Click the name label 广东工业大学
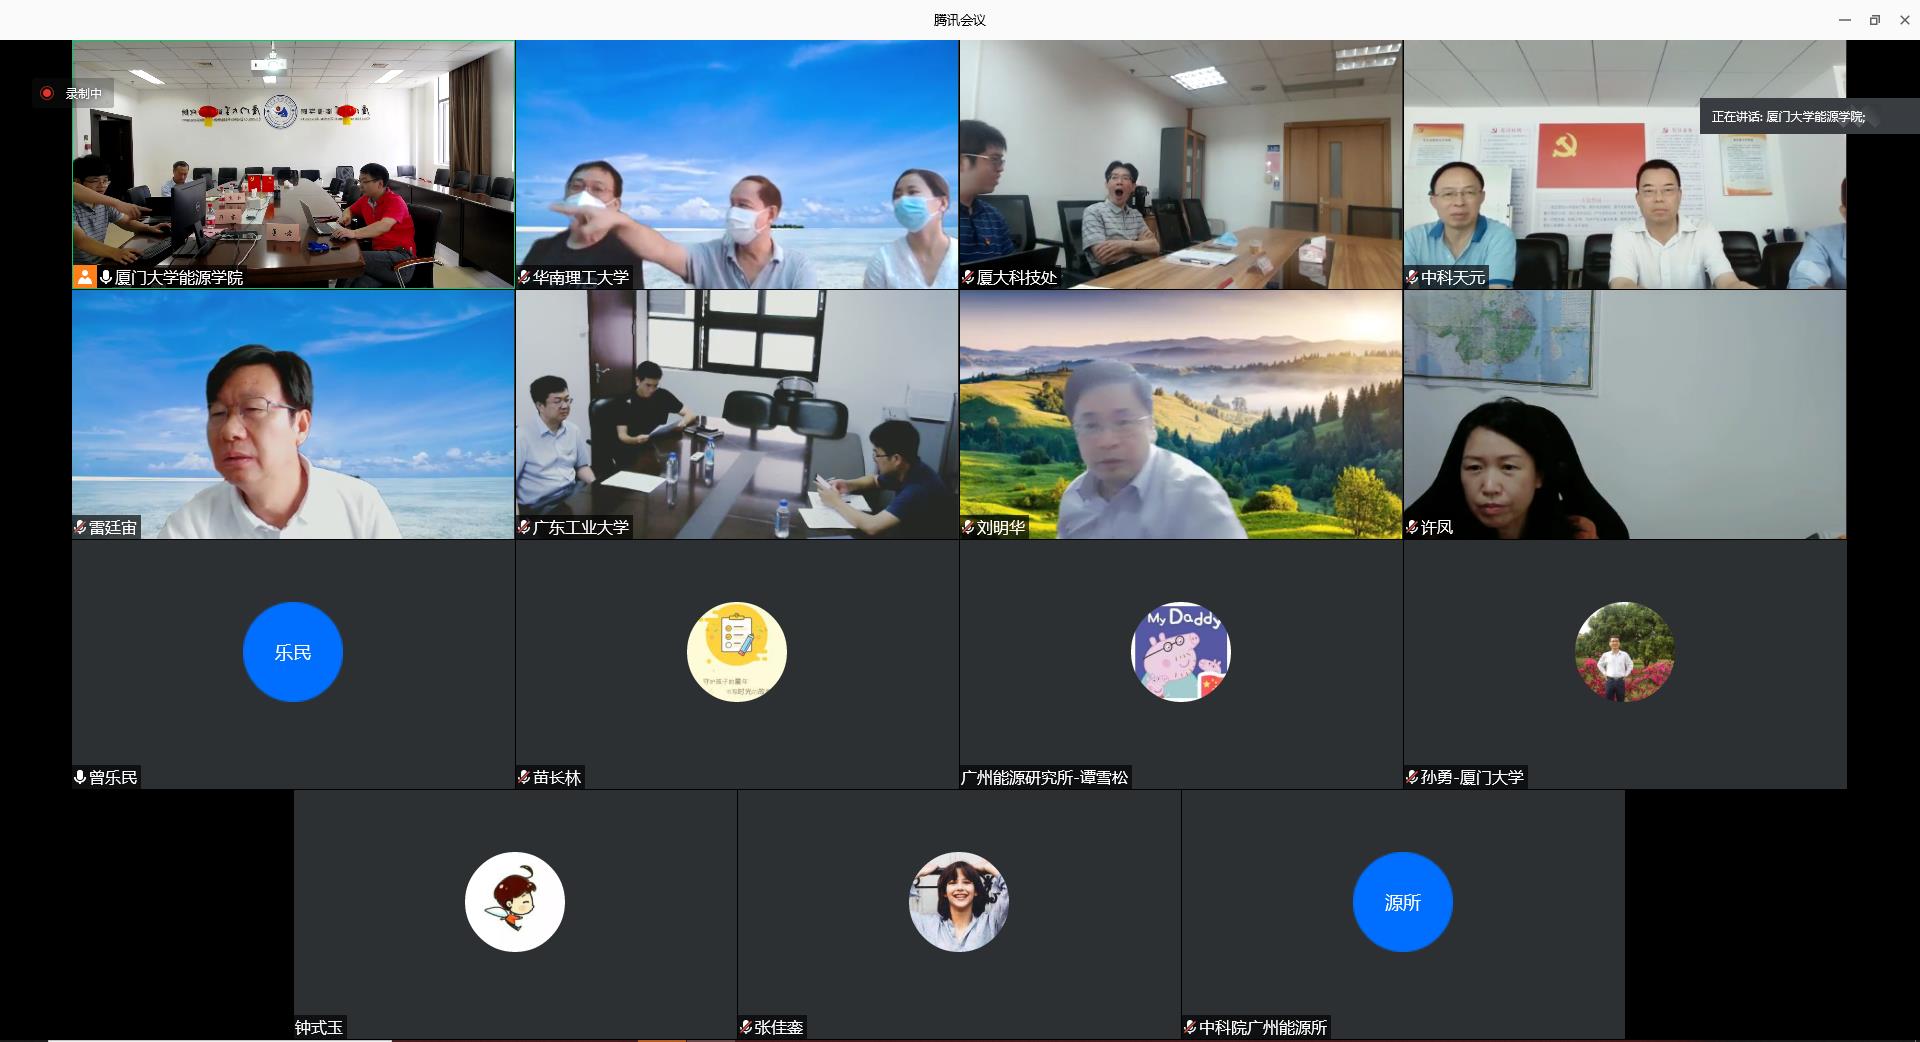 click(581, 527)
